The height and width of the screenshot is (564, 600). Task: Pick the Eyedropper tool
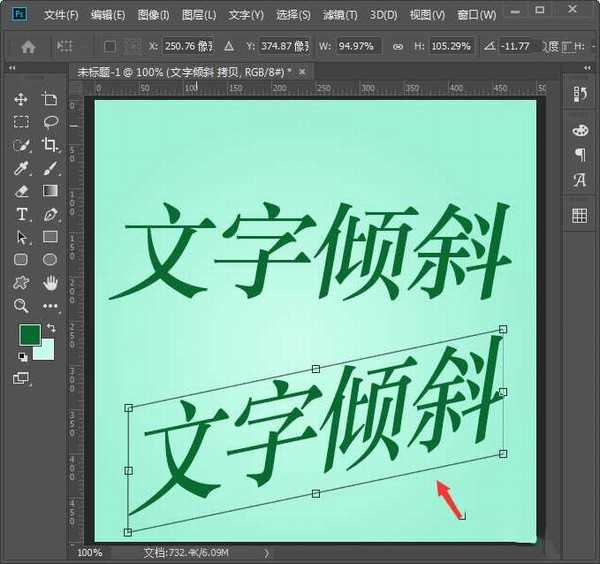pyautogui.click(x=21, y=168)
